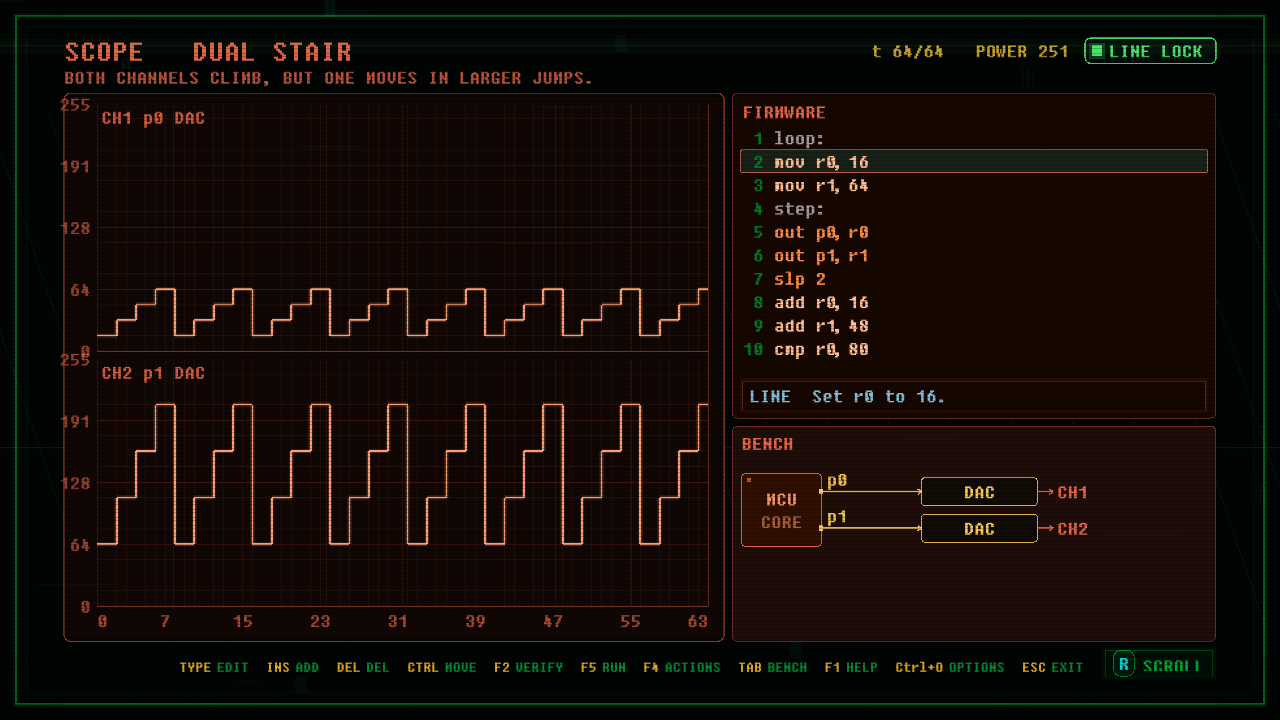Click time axis tick 15
The image size is (1280, 720).
coord(243,622)
